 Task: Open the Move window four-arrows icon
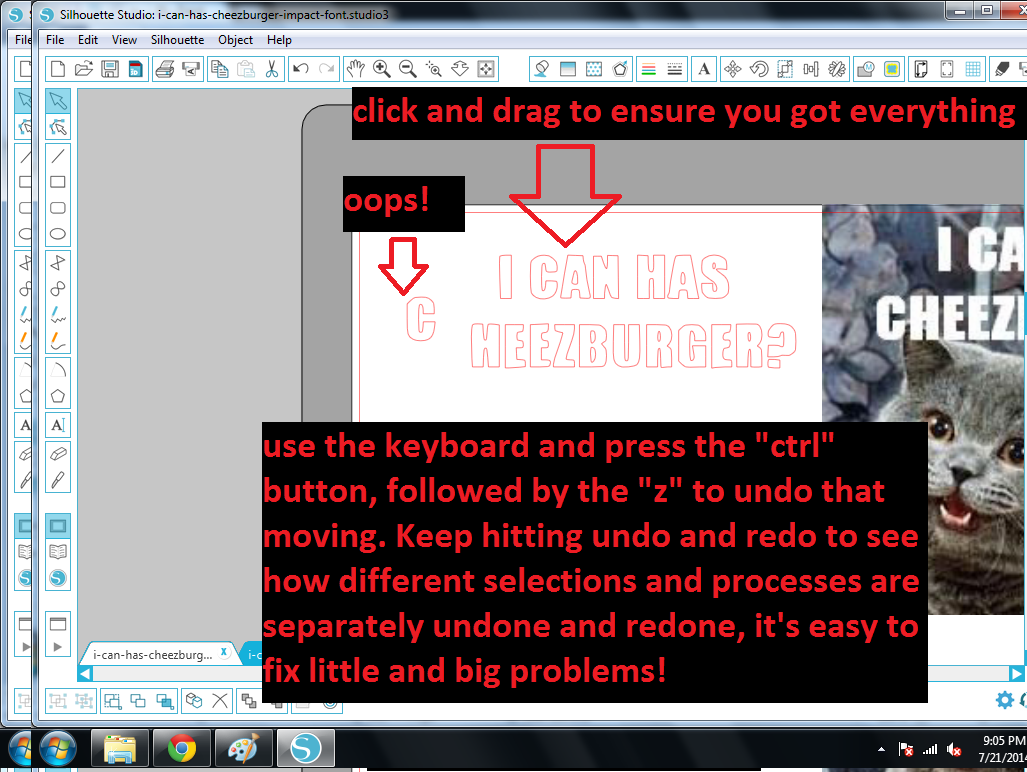pyautogui.click(x=733, y=69)
